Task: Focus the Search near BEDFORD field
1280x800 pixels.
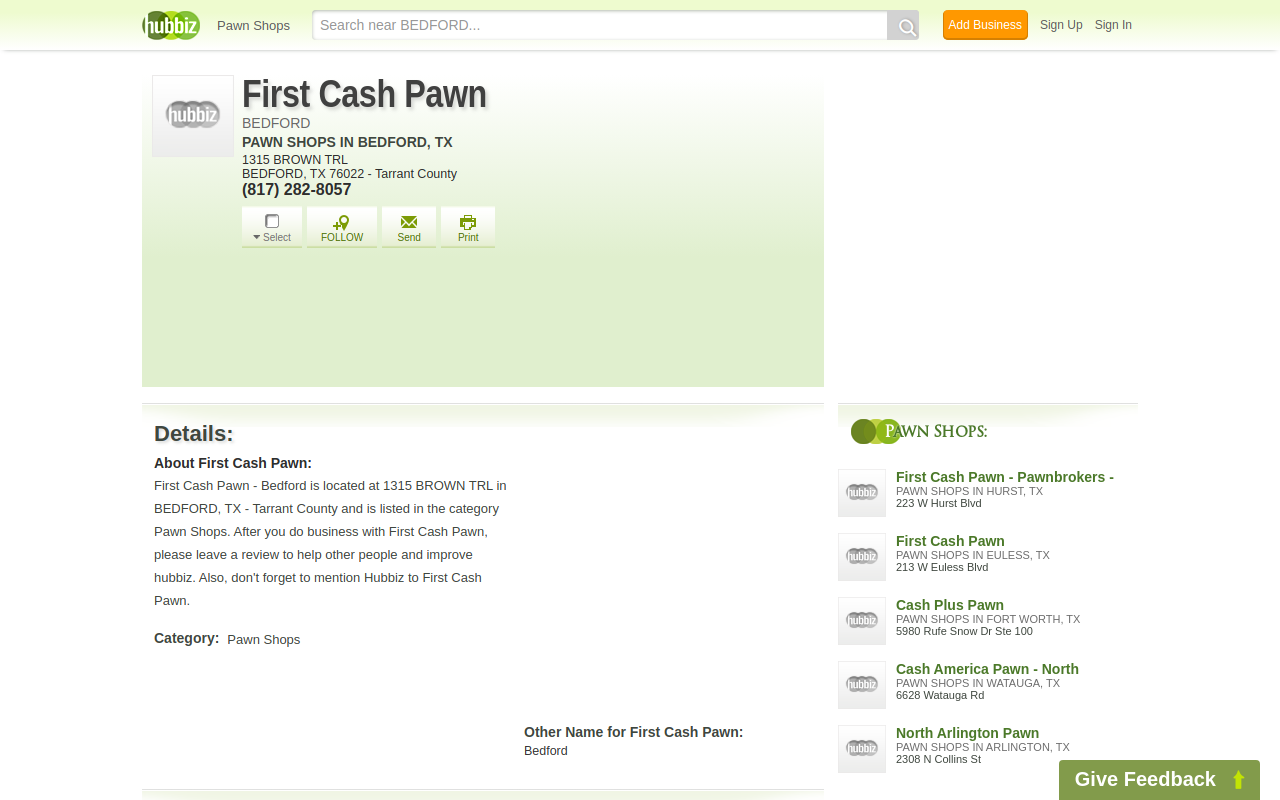Action: coord(600,26)
